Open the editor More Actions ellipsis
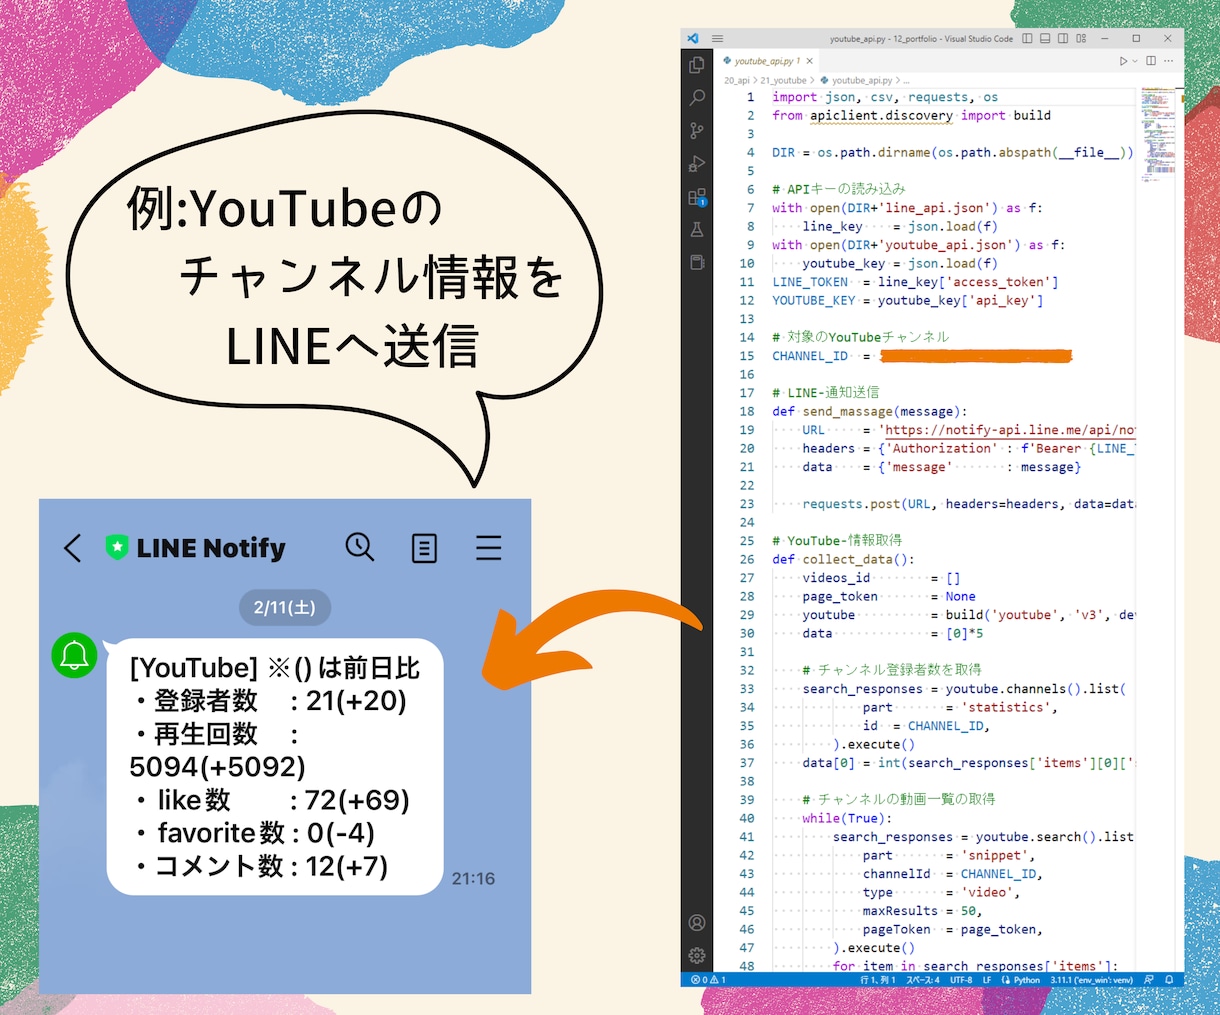Viewport: 1220px width, 1015px height. (x=1168, y=61)
